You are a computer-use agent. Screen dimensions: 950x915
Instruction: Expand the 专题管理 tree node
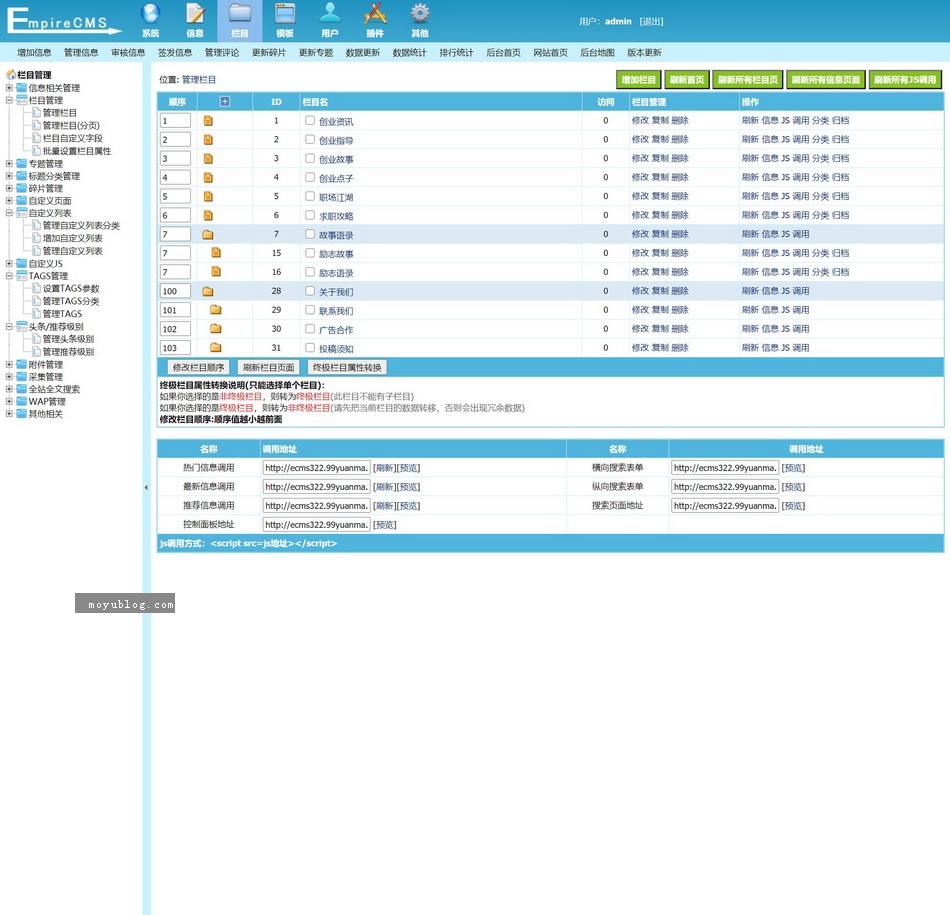pos(9,164)
